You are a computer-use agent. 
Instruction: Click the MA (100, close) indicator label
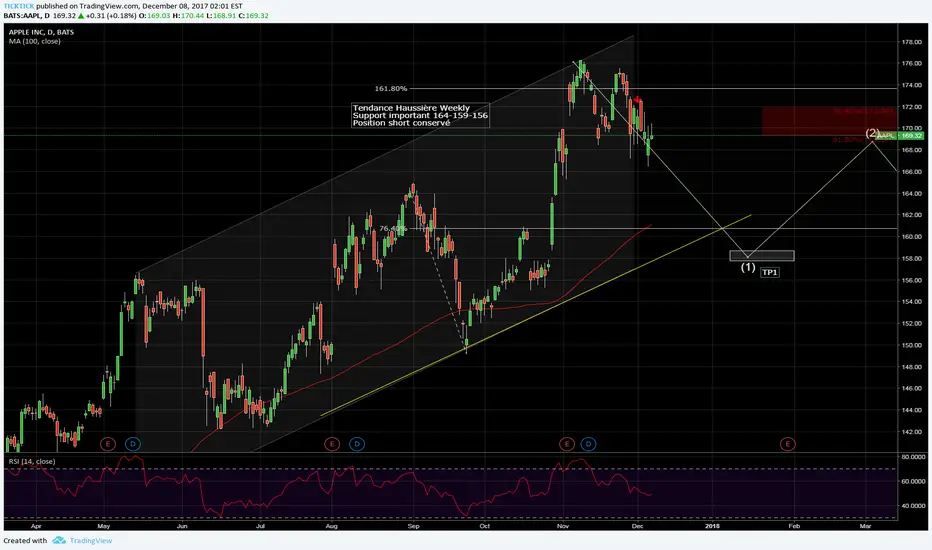(x=34, y=41)
